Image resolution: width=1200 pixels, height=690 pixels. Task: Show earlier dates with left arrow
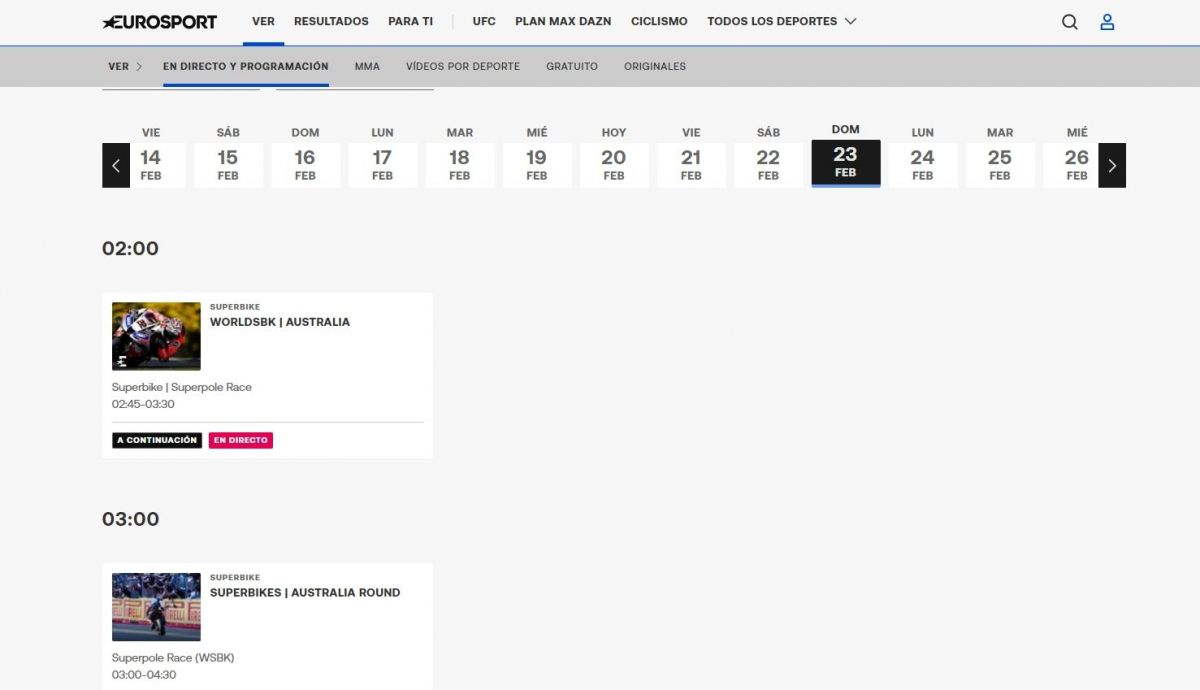116,166
